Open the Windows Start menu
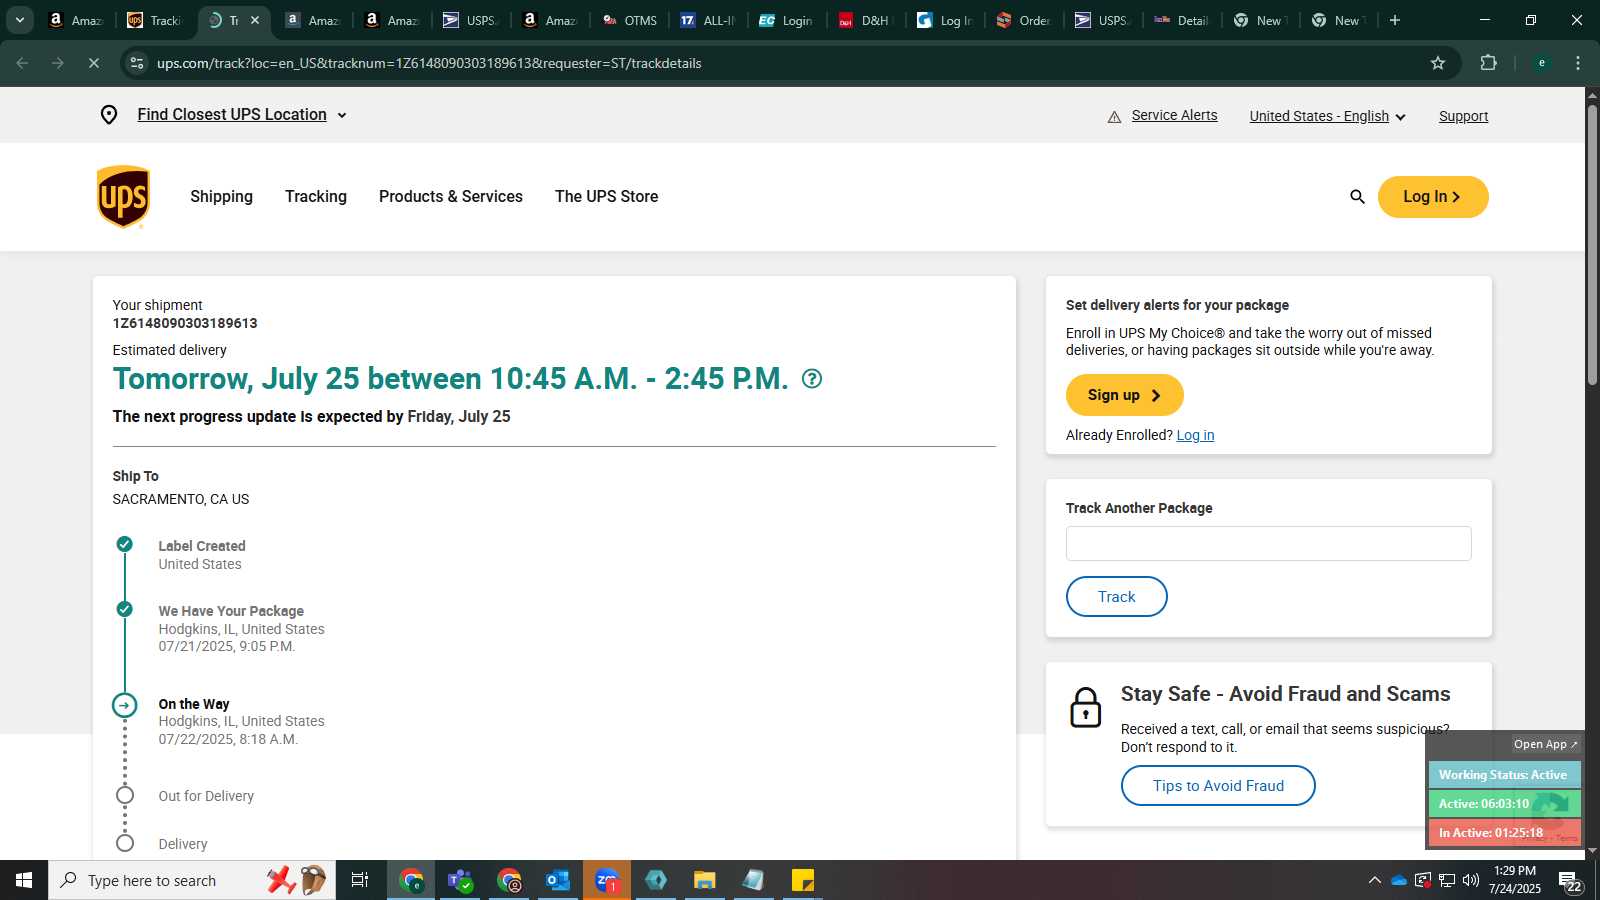The image size is (1600, 900). [24, 880]
